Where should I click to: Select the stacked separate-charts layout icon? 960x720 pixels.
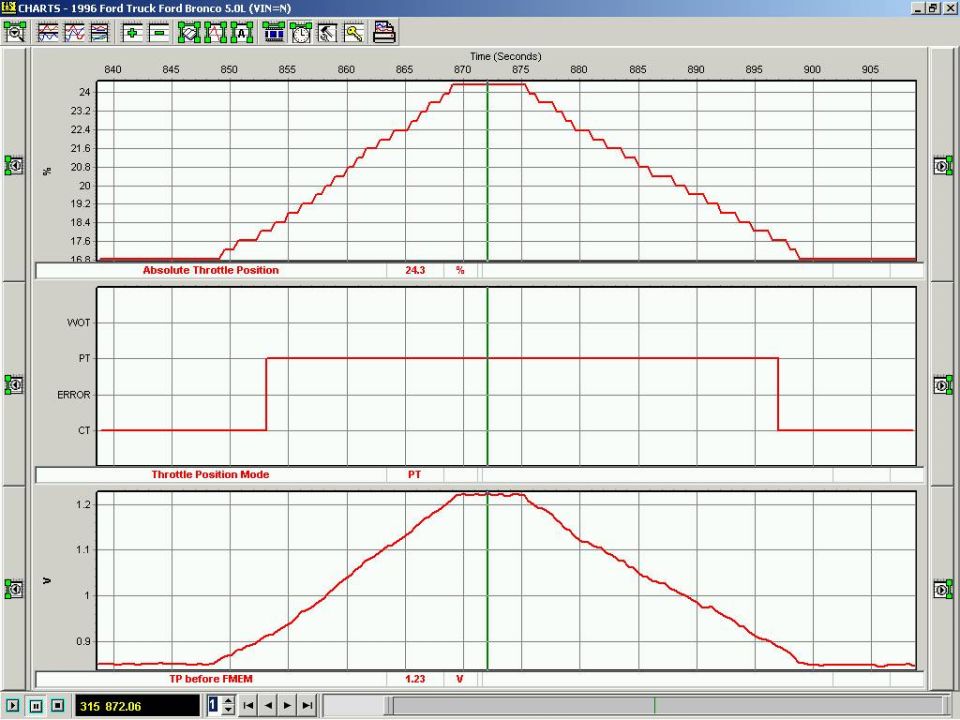click(48, 32)
